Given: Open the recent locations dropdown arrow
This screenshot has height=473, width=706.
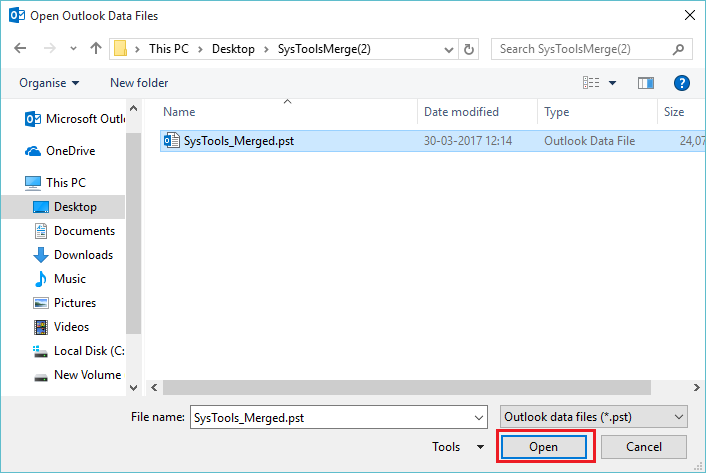Looking at the screenshot, I should coord(73,49).
